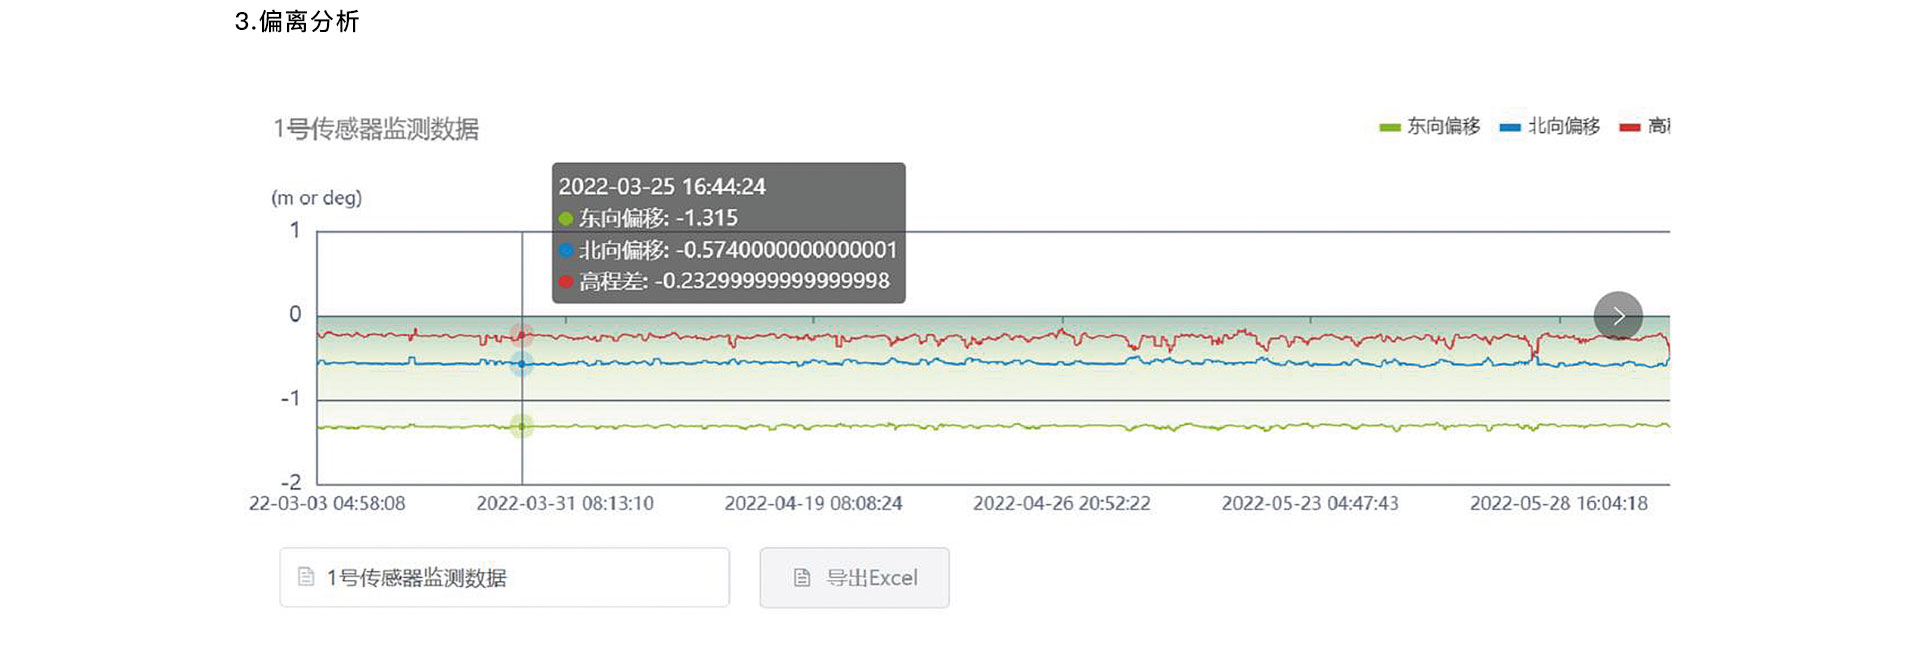The image size is (1920, 652).
Task: Click the round next-arrow button on chart
Action: [x=1617, y=316]
